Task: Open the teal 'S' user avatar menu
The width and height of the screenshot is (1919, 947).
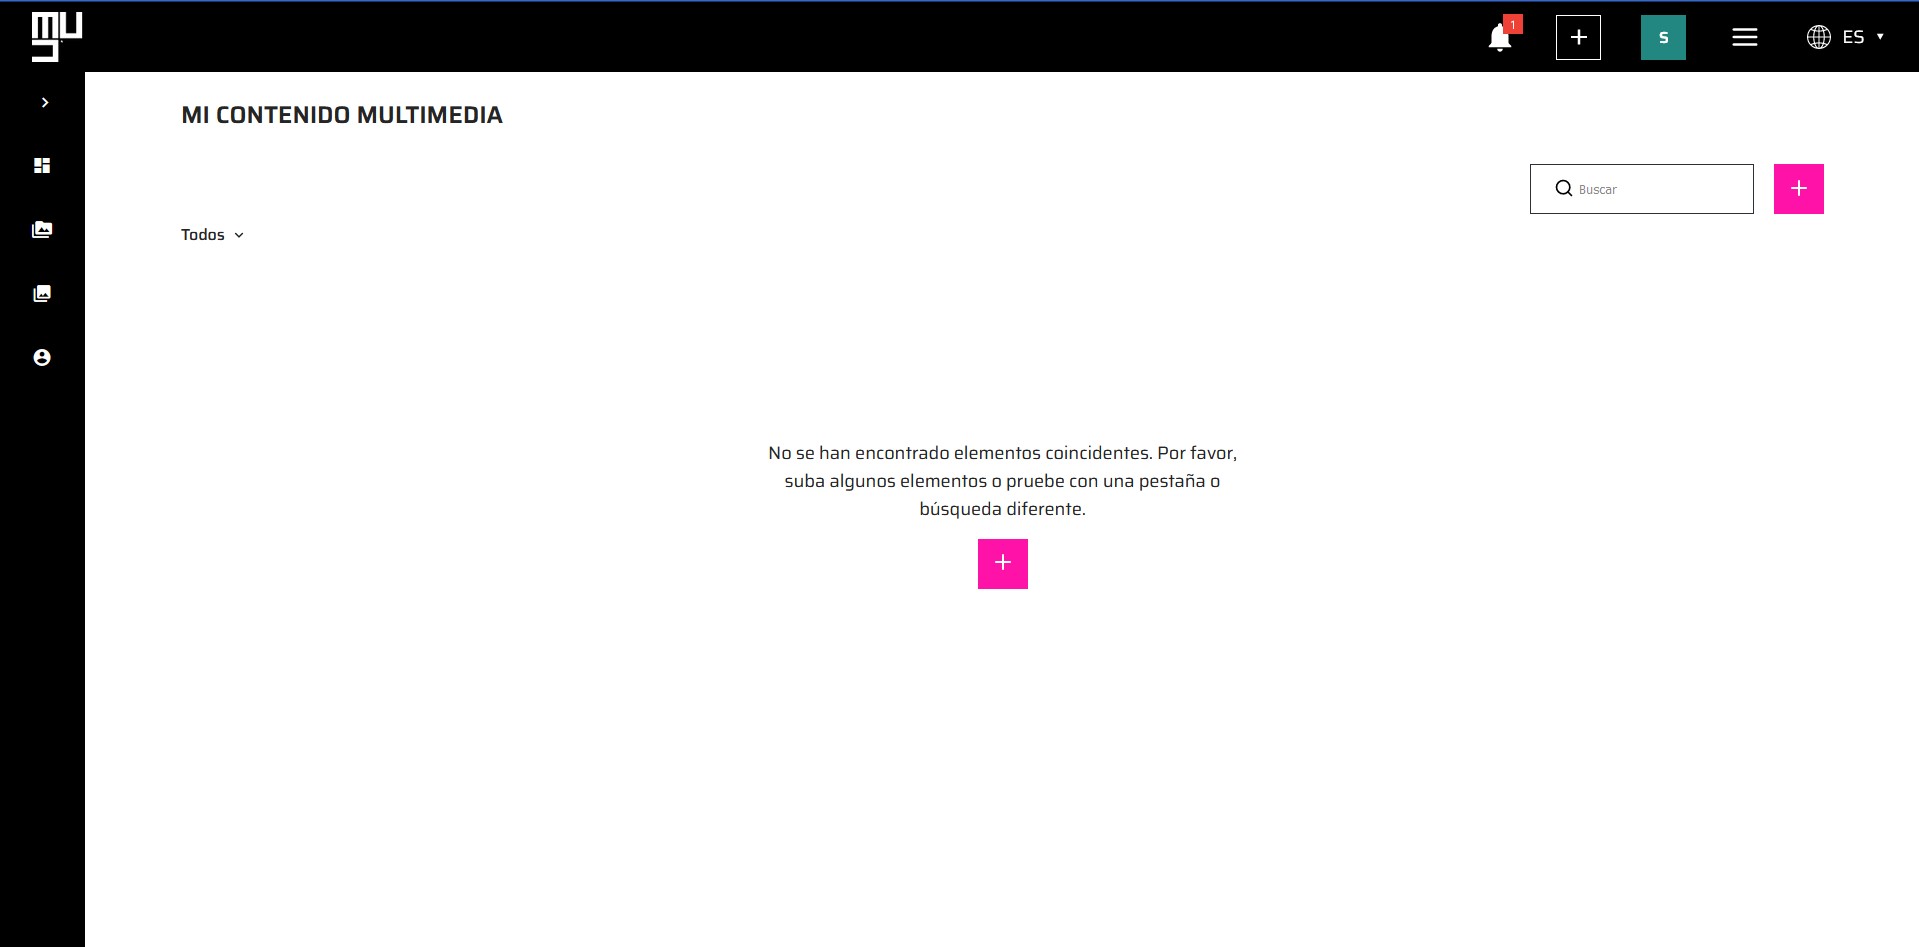Action: (1663, 38)
